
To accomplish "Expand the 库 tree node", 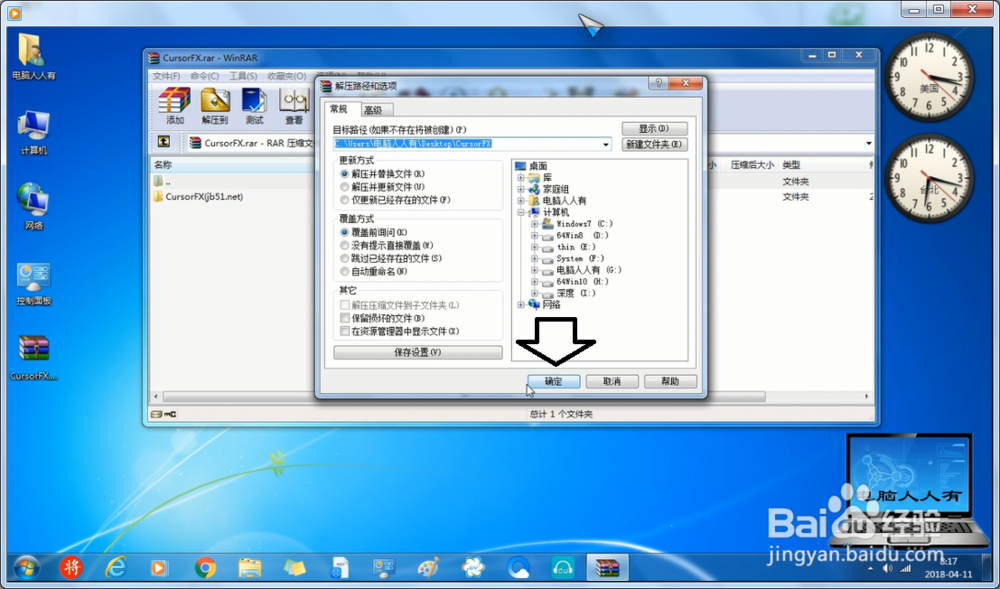I will point(521,177).
